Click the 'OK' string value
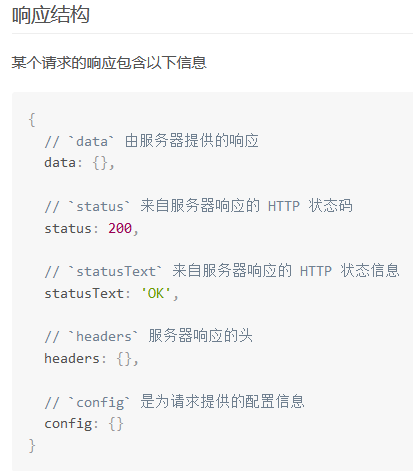 tap(156, 293)
